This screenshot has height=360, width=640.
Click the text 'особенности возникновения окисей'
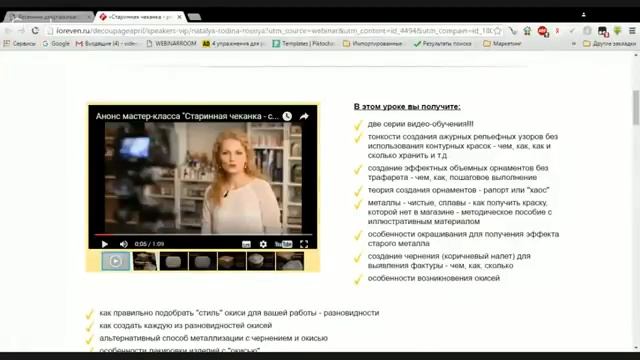pos(434,278)
